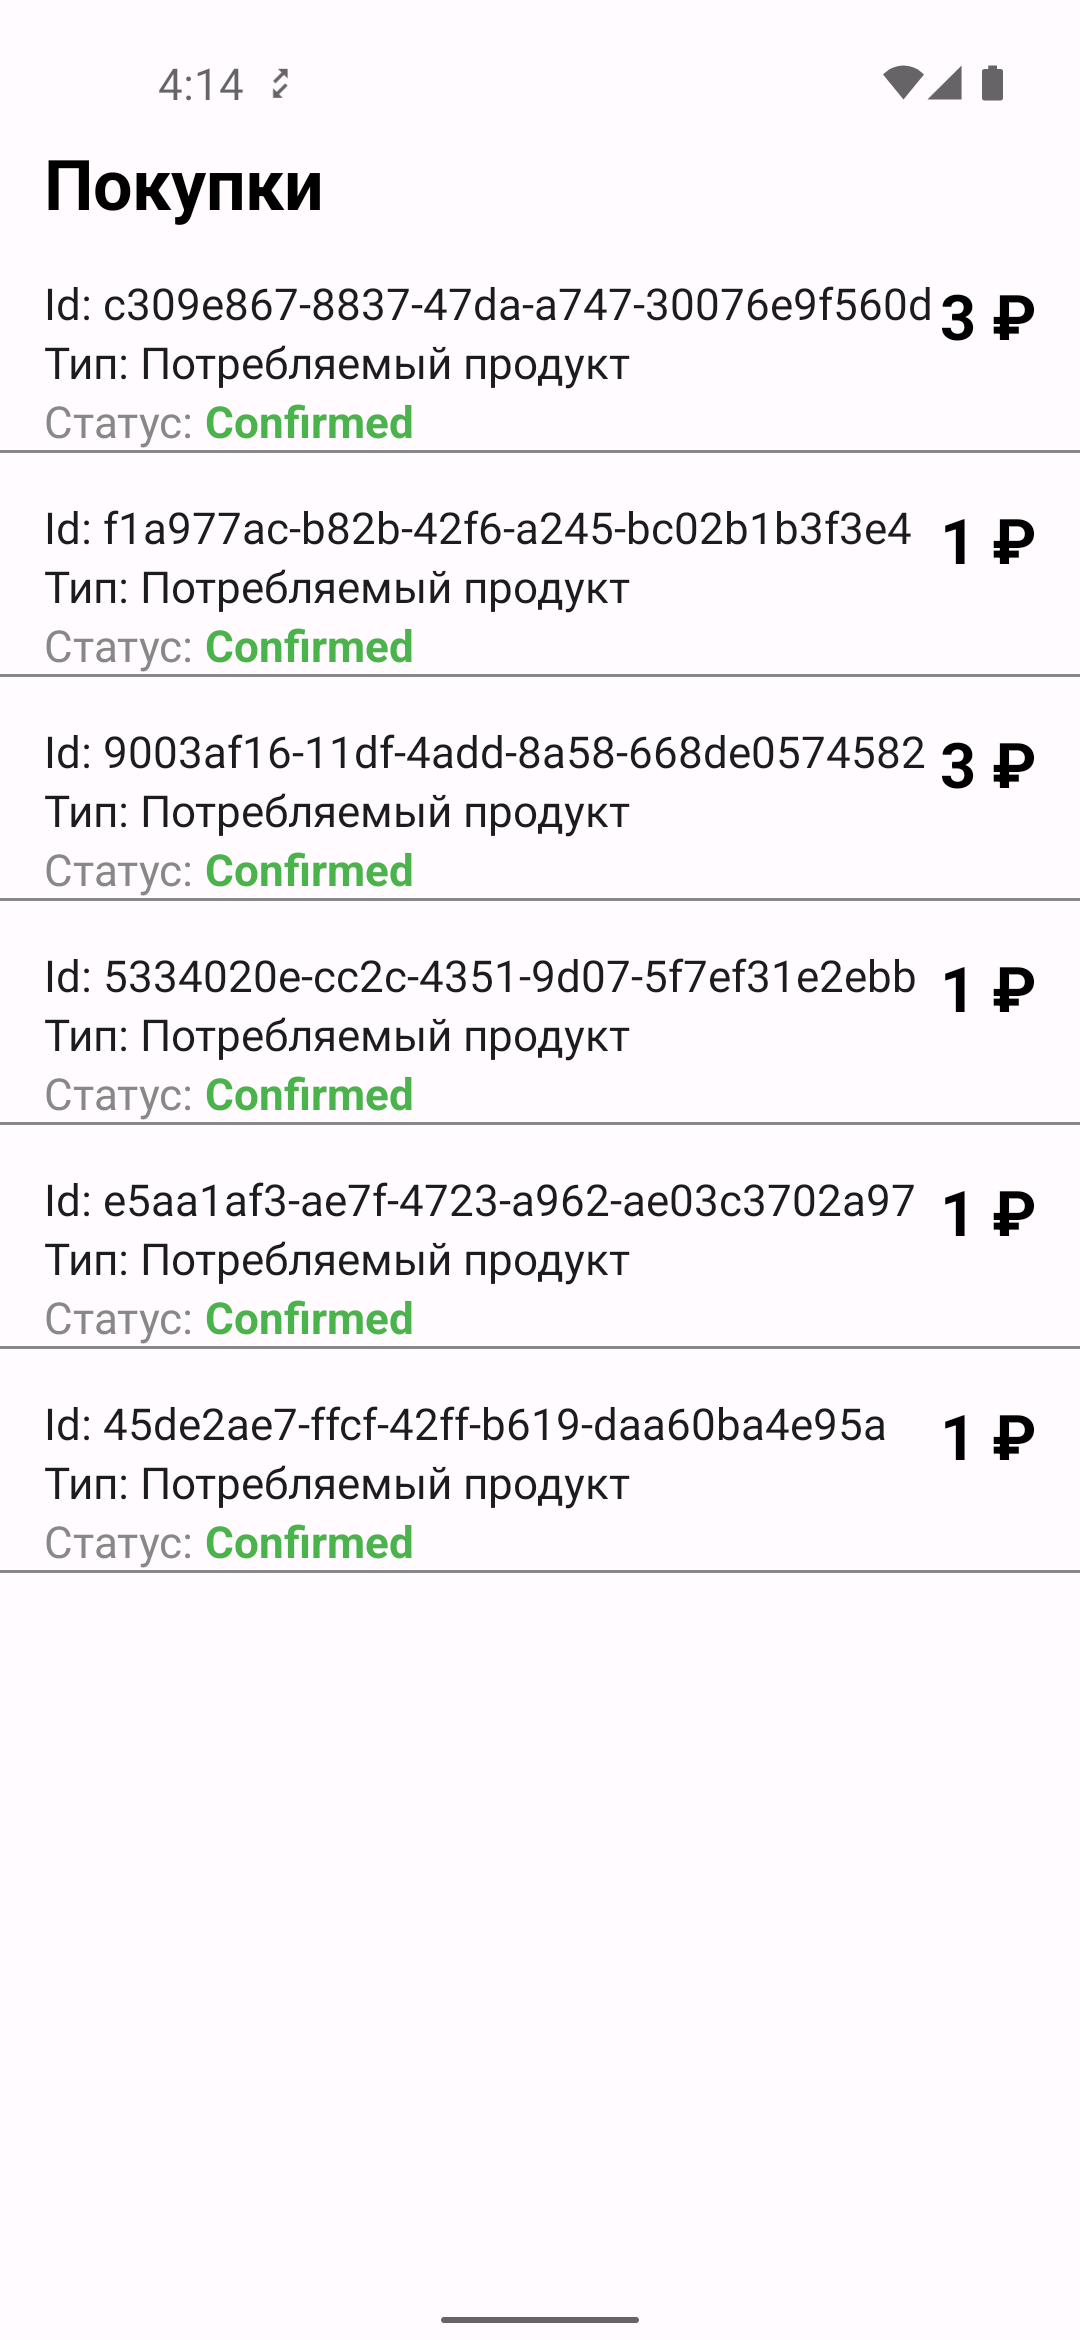Open purchase Id e5aa1af3-ae7f-4723-a962-ae03c3702a97

pyautogui.click(x=540, y=1259)
